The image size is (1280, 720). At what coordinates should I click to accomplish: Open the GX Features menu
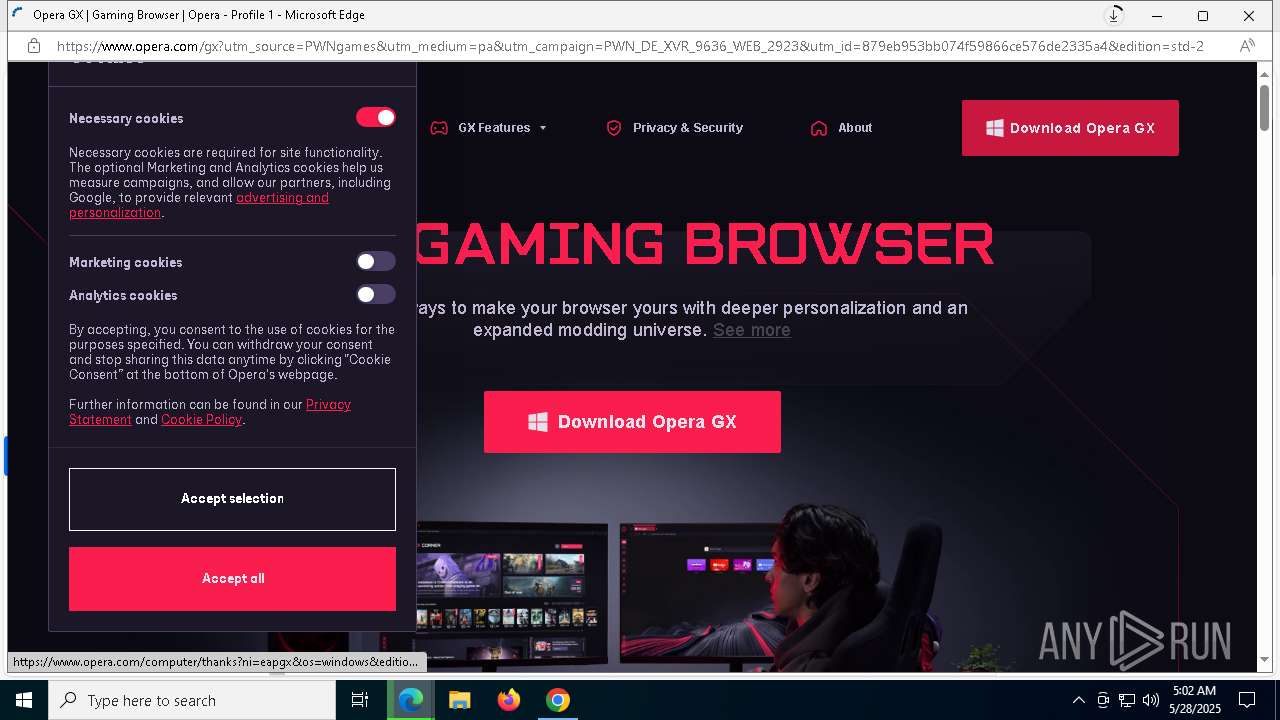coord(494,128)
